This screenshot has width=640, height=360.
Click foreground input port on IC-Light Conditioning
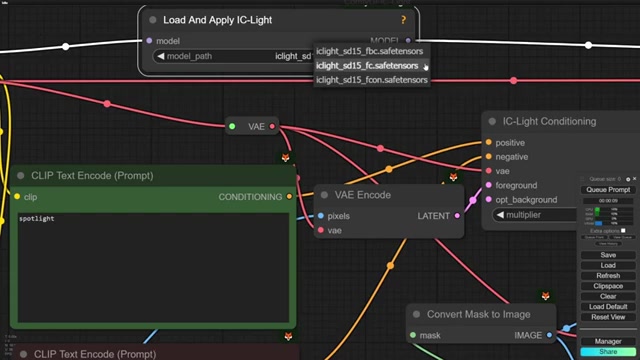[489, 185]
